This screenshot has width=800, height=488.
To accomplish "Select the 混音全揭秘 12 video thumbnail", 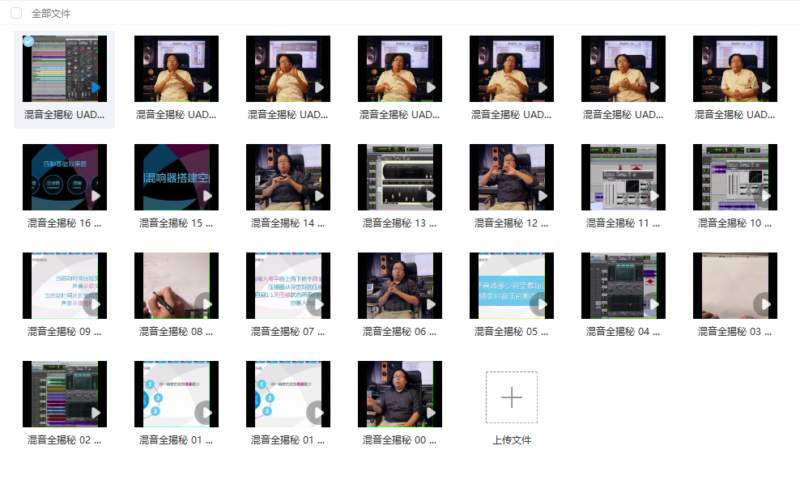I will [x=511, y=177].
